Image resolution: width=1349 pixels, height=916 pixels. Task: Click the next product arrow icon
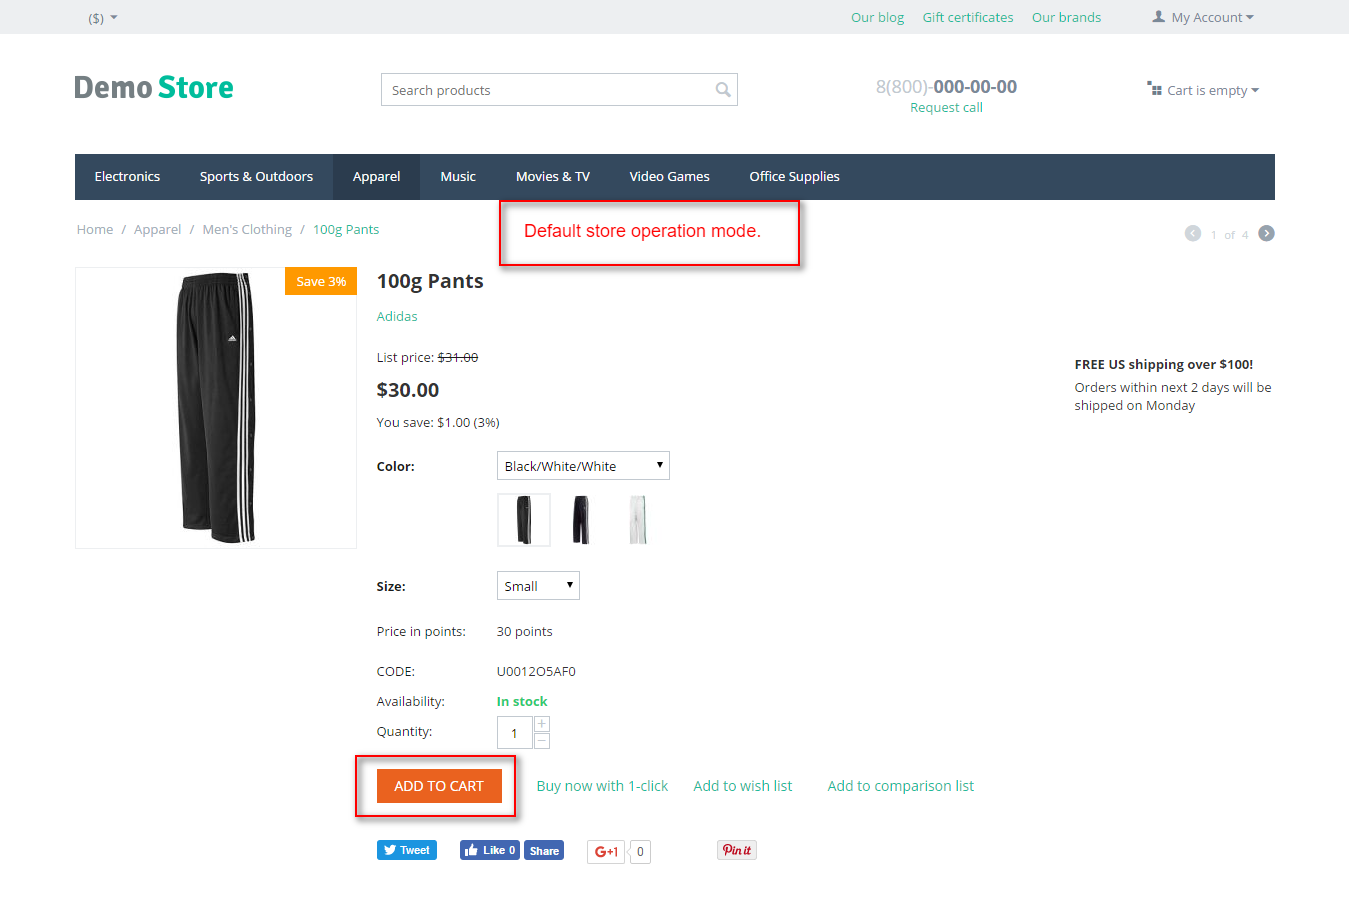[1266, 232]
